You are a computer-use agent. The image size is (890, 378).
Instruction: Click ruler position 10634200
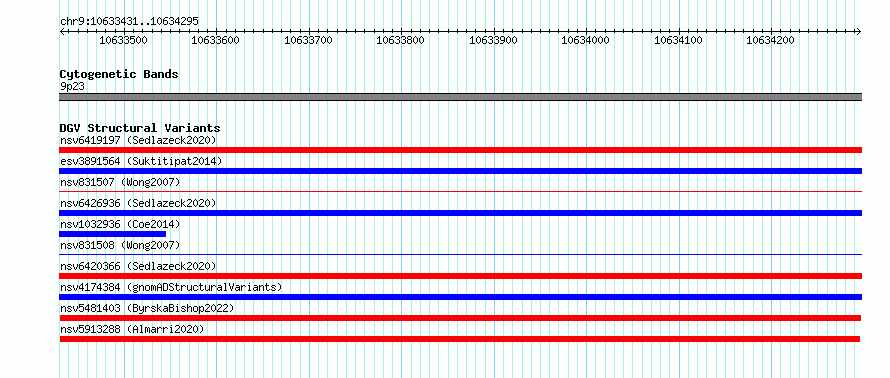770,40
